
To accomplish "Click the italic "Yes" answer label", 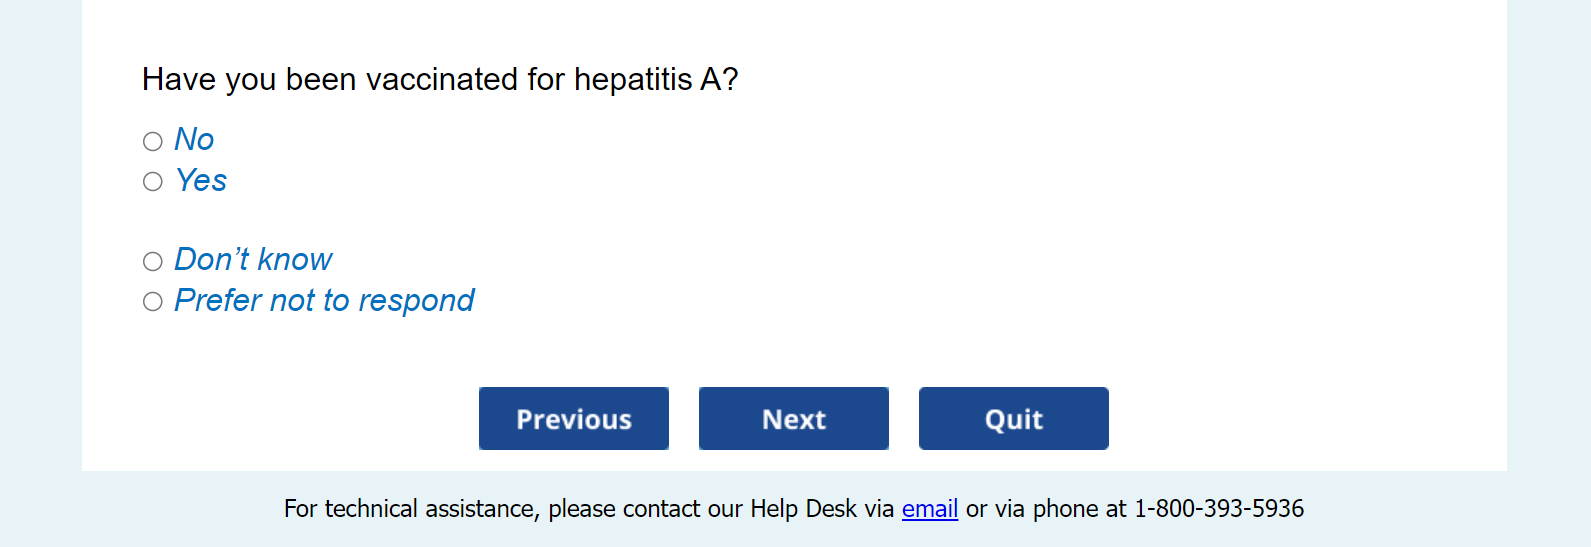I will (201, 181).
